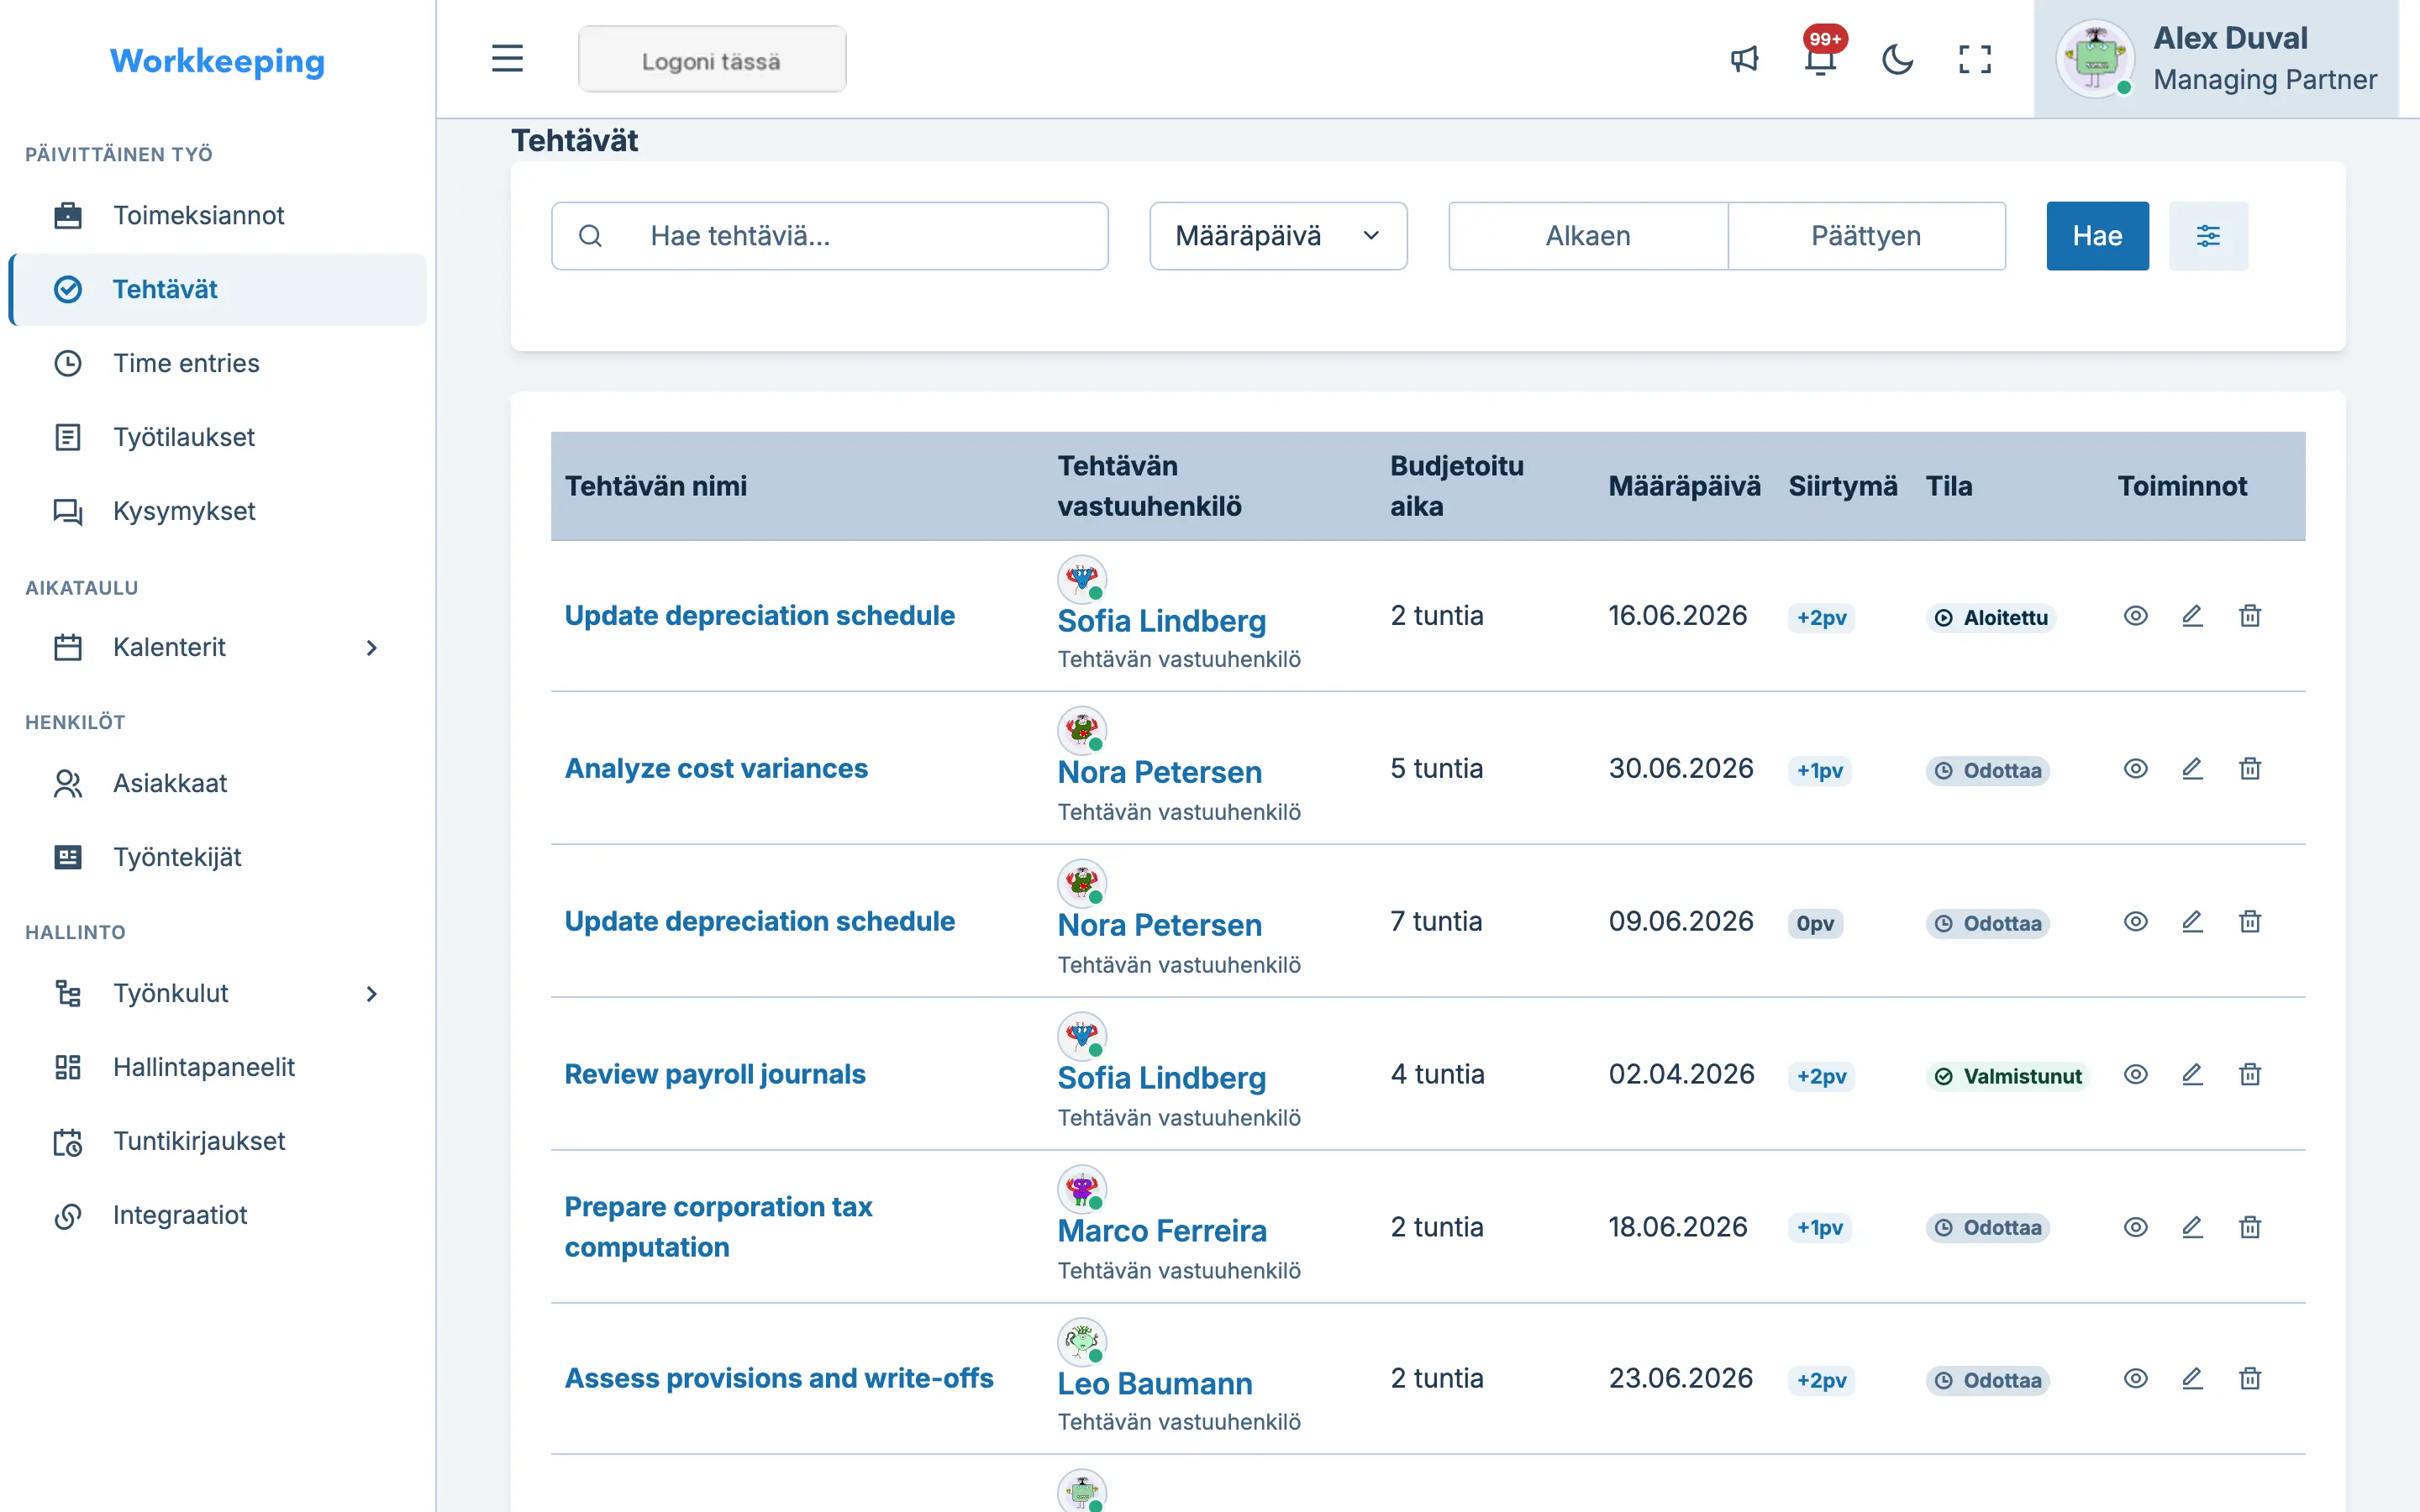Screen dimensions: 2420x1512
Task: Open the Määräpäivä dropdown
Action: [1278, 236]
